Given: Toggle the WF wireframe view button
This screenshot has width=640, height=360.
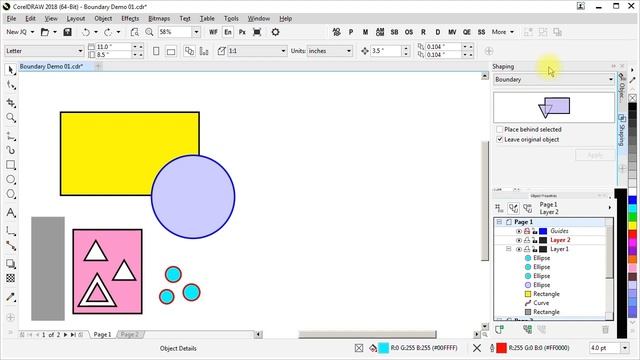Looking at the screenshot, I should pyautogui.click(x=213, y=32).
